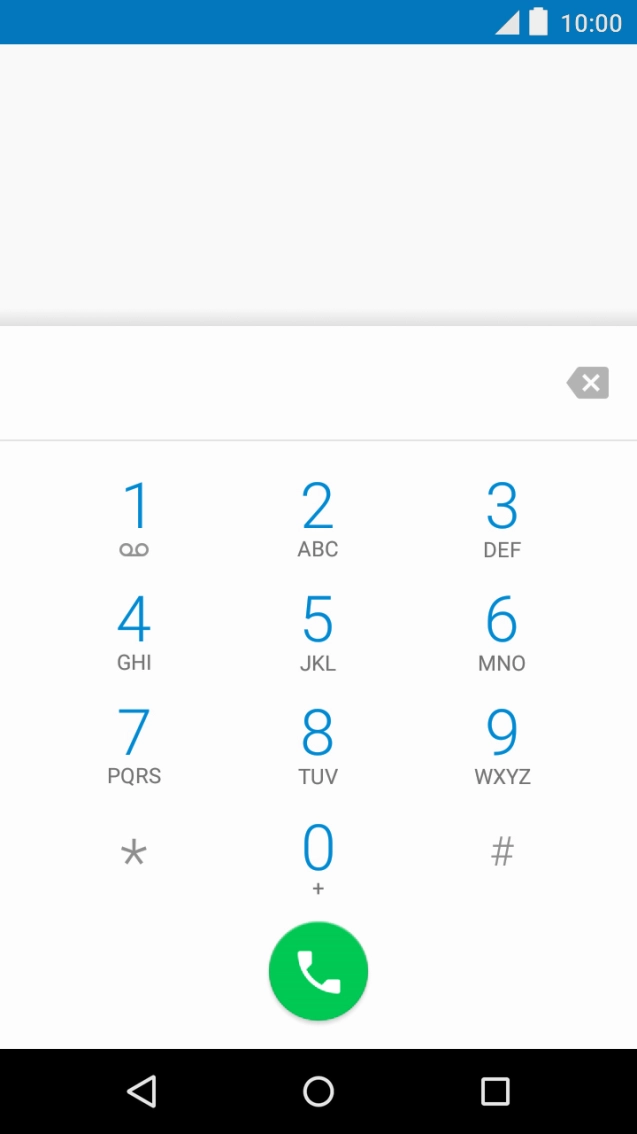The image size is (637, 1134).
Task: Dial the 4 GHI key
Action: 134,633
